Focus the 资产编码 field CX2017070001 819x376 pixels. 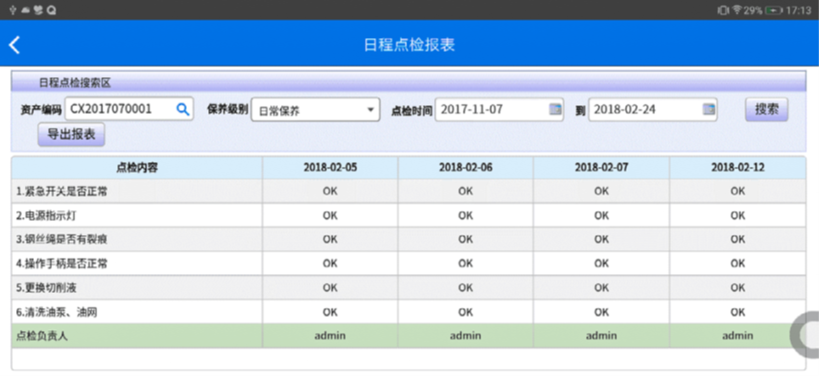129,109
